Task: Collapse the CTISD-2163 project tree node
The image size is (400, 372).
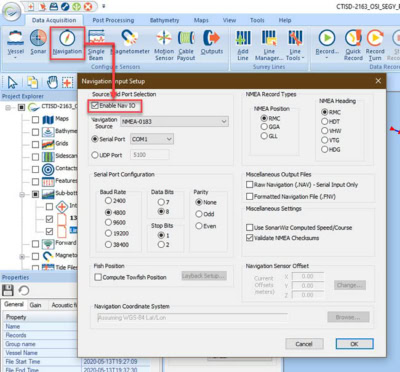Action: [8, 108]
